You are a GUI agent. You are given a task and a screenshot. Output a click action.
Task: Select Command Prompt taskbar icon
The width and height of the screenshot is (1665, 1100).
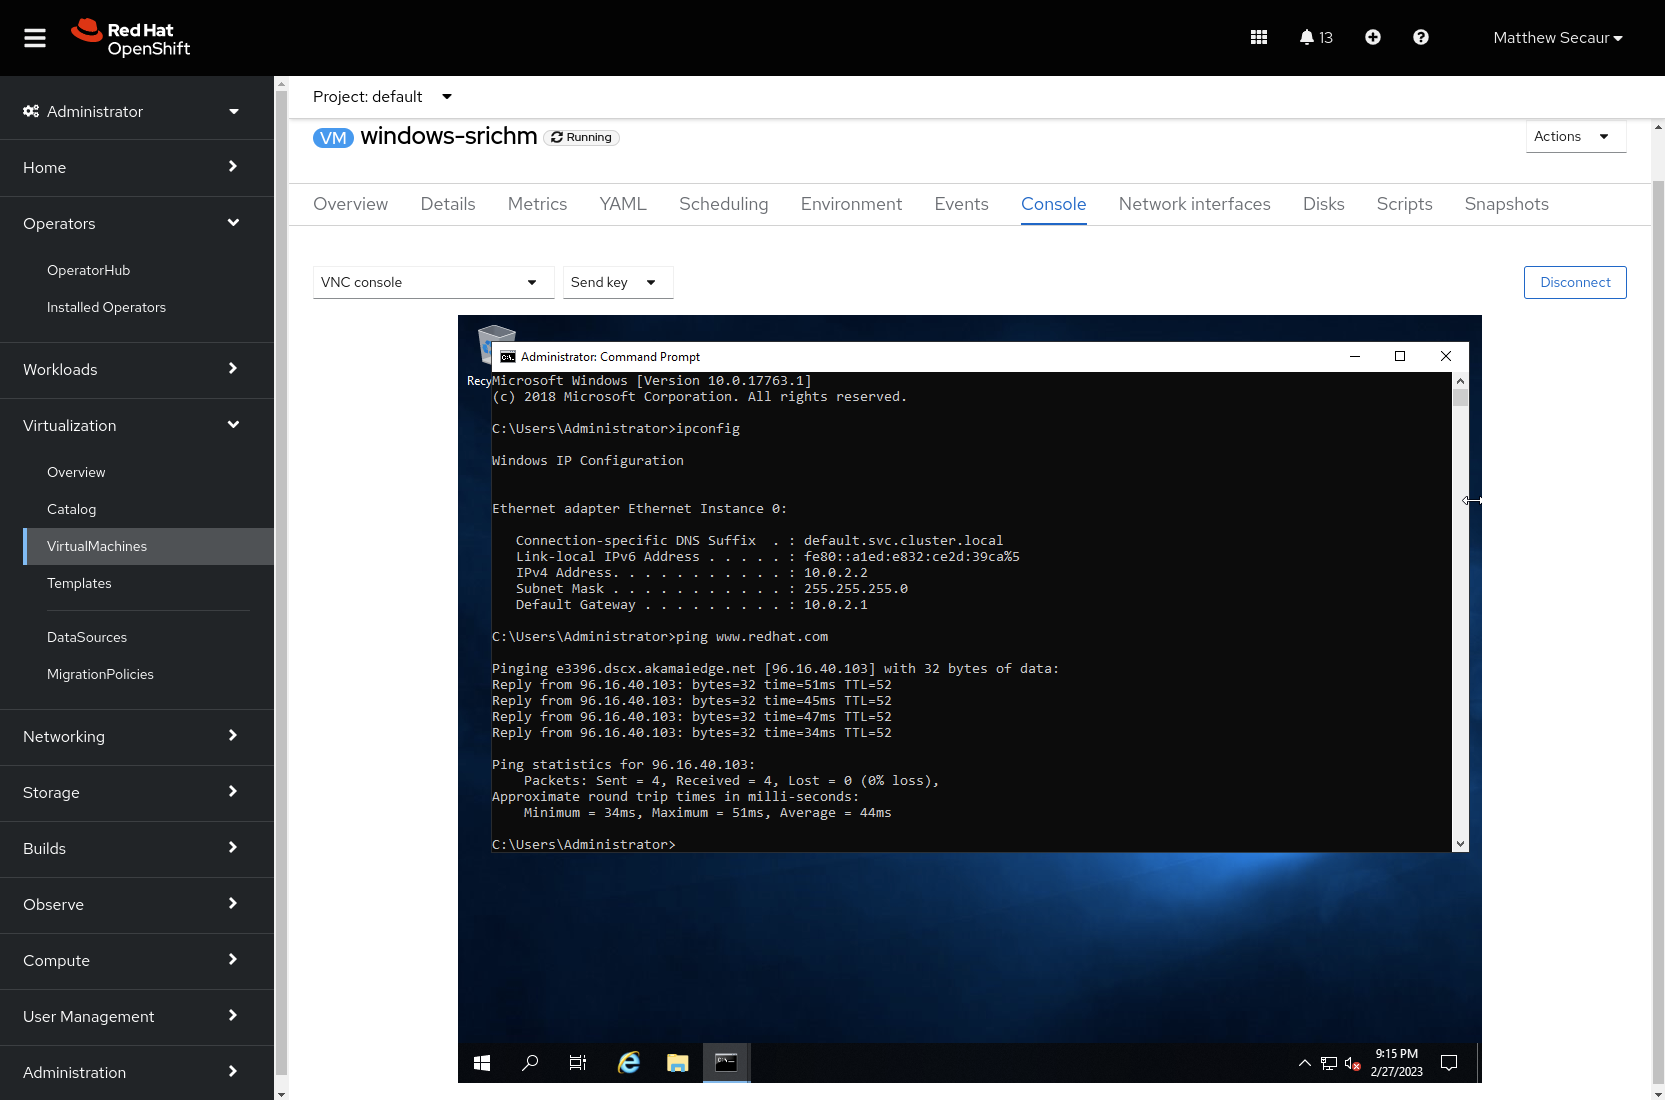pos(727,1063)
